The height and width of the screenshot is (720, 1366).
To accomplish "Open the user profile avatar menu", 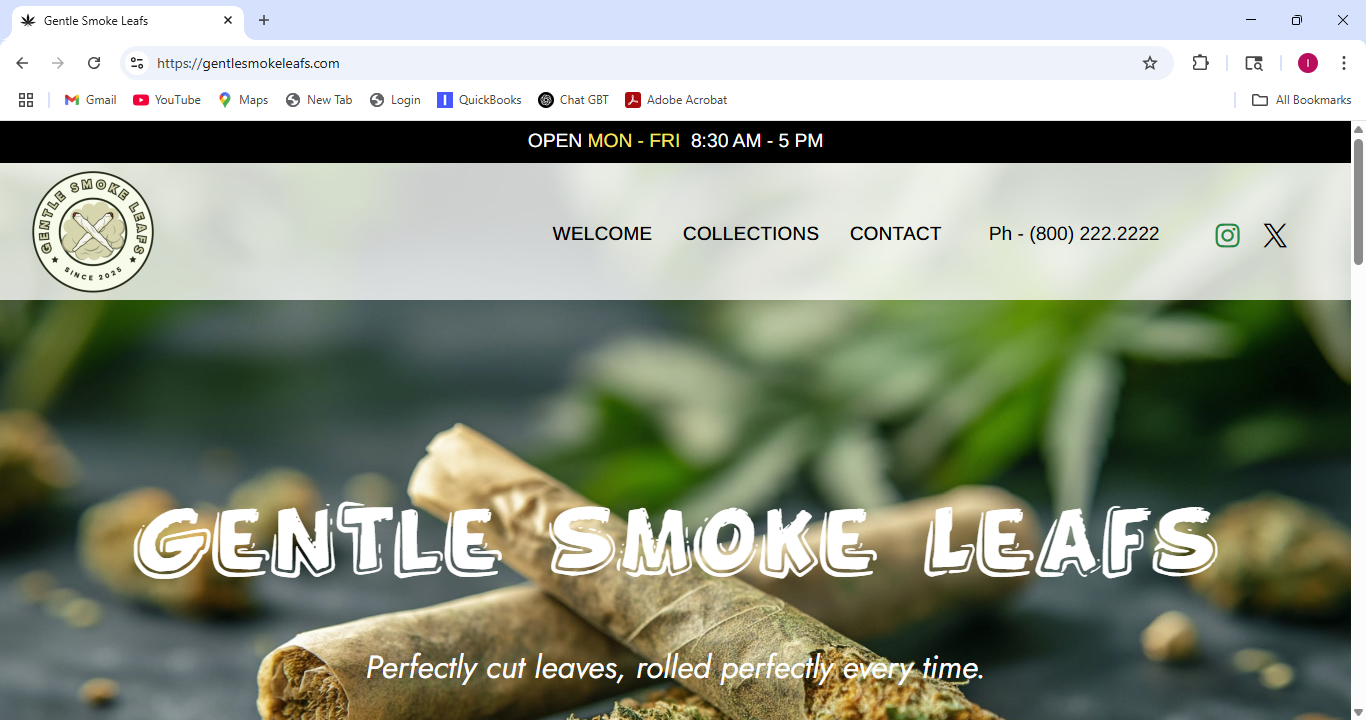I will point(1308,63).
